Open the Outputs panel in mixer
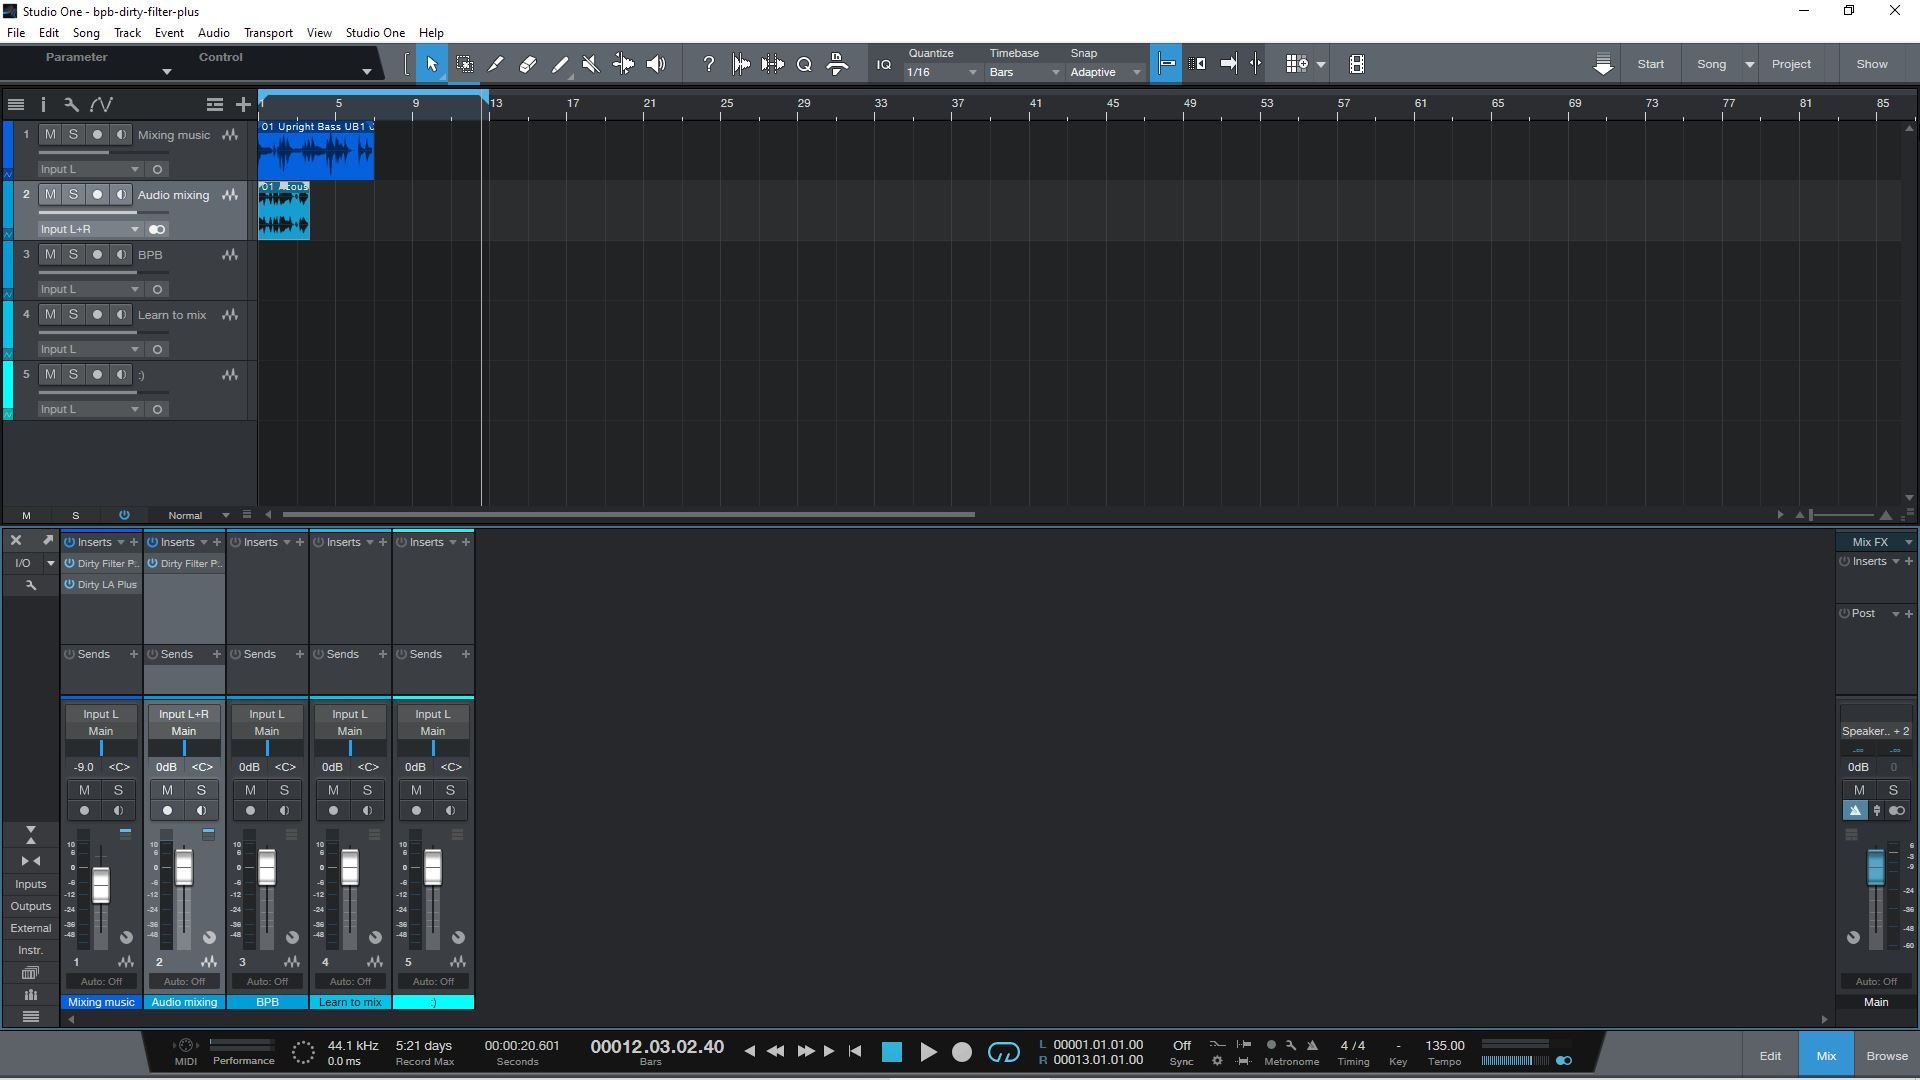Image resolution: width=1920 pixels, height=1080 pixels. point(30,906)
